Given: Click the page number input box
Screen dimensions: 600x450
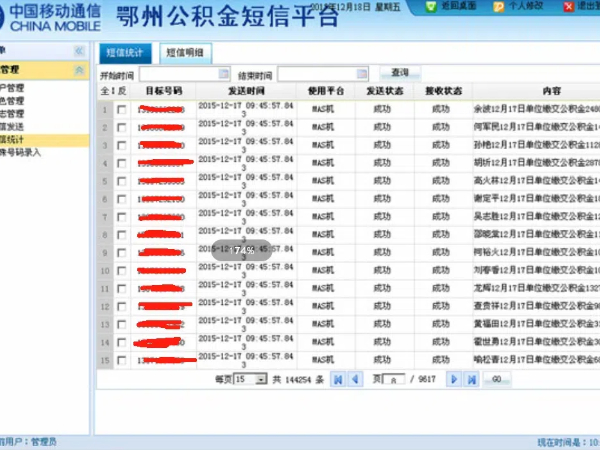Looking at the screenshot, I should tap(393, 380).
